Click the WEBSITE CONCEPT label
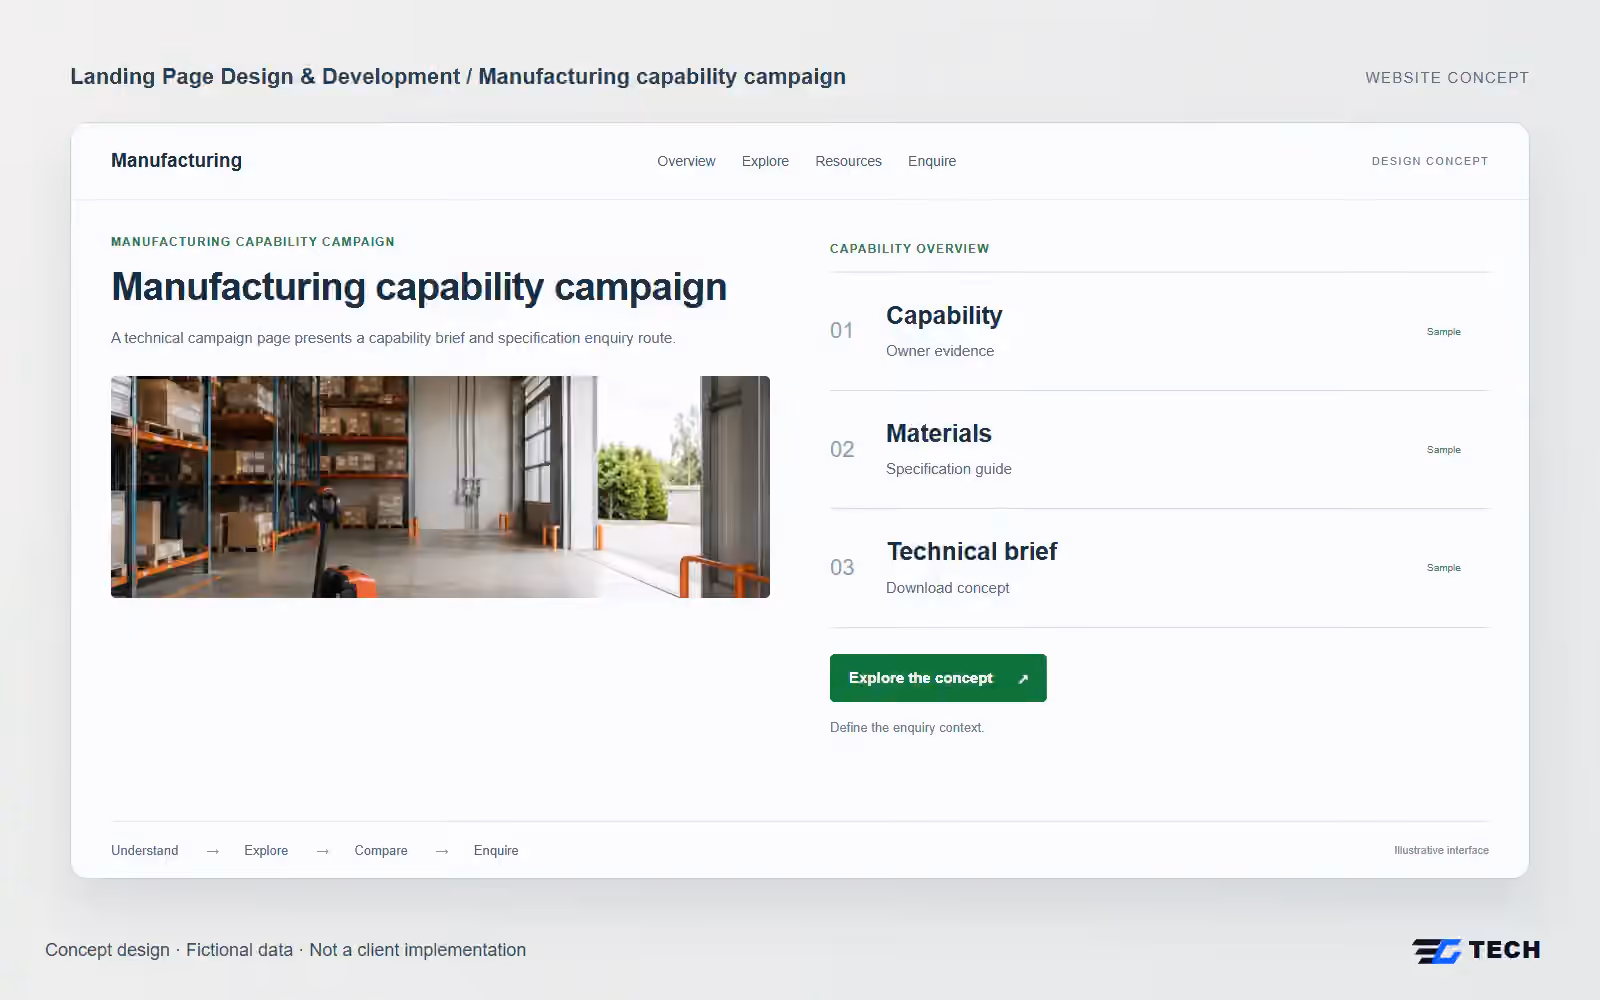1600x1000 pixels. pos(1447,78)
